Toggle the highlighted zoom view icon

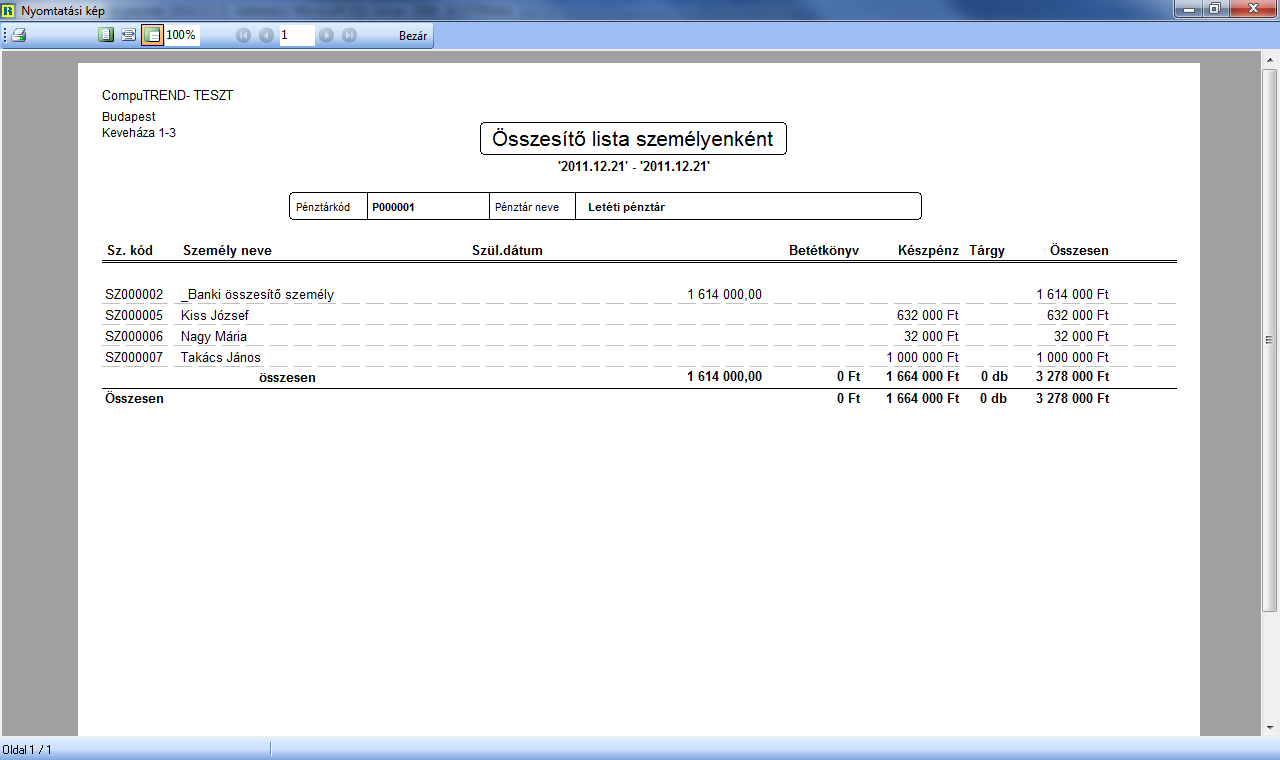coord(152,35)
